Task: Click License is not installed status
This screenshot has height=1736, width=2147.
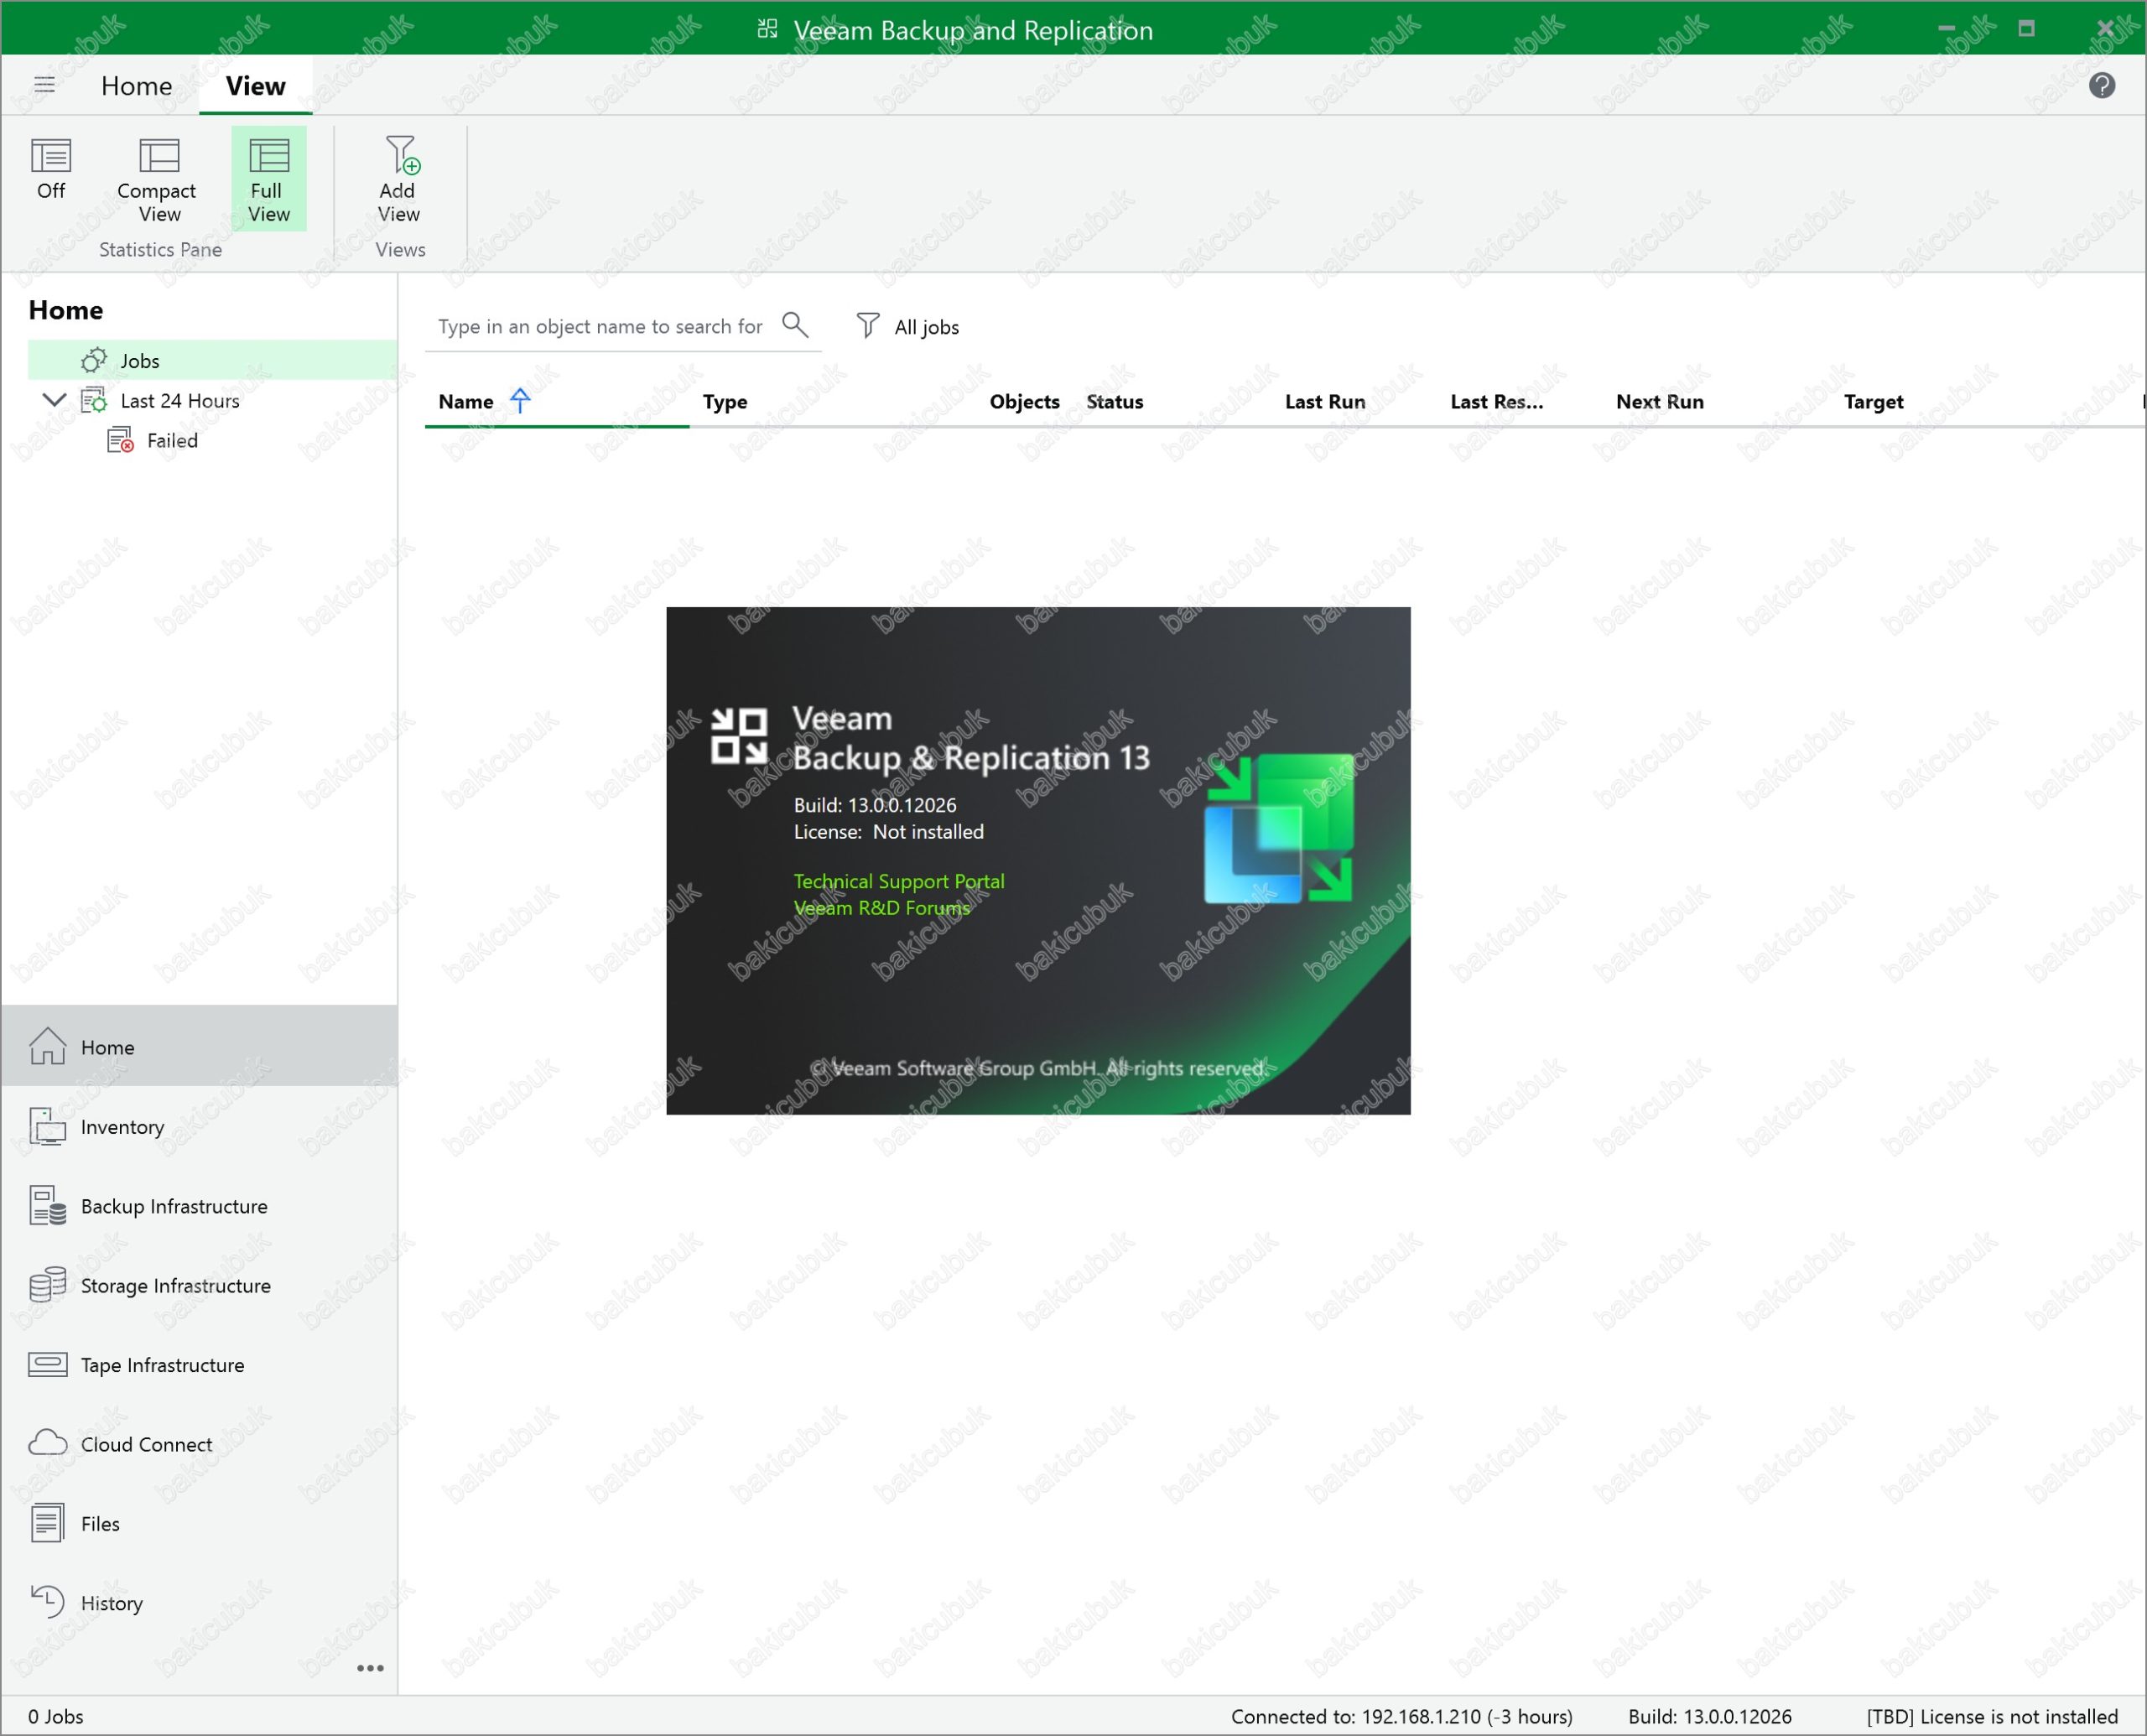Action: 1991,1716
